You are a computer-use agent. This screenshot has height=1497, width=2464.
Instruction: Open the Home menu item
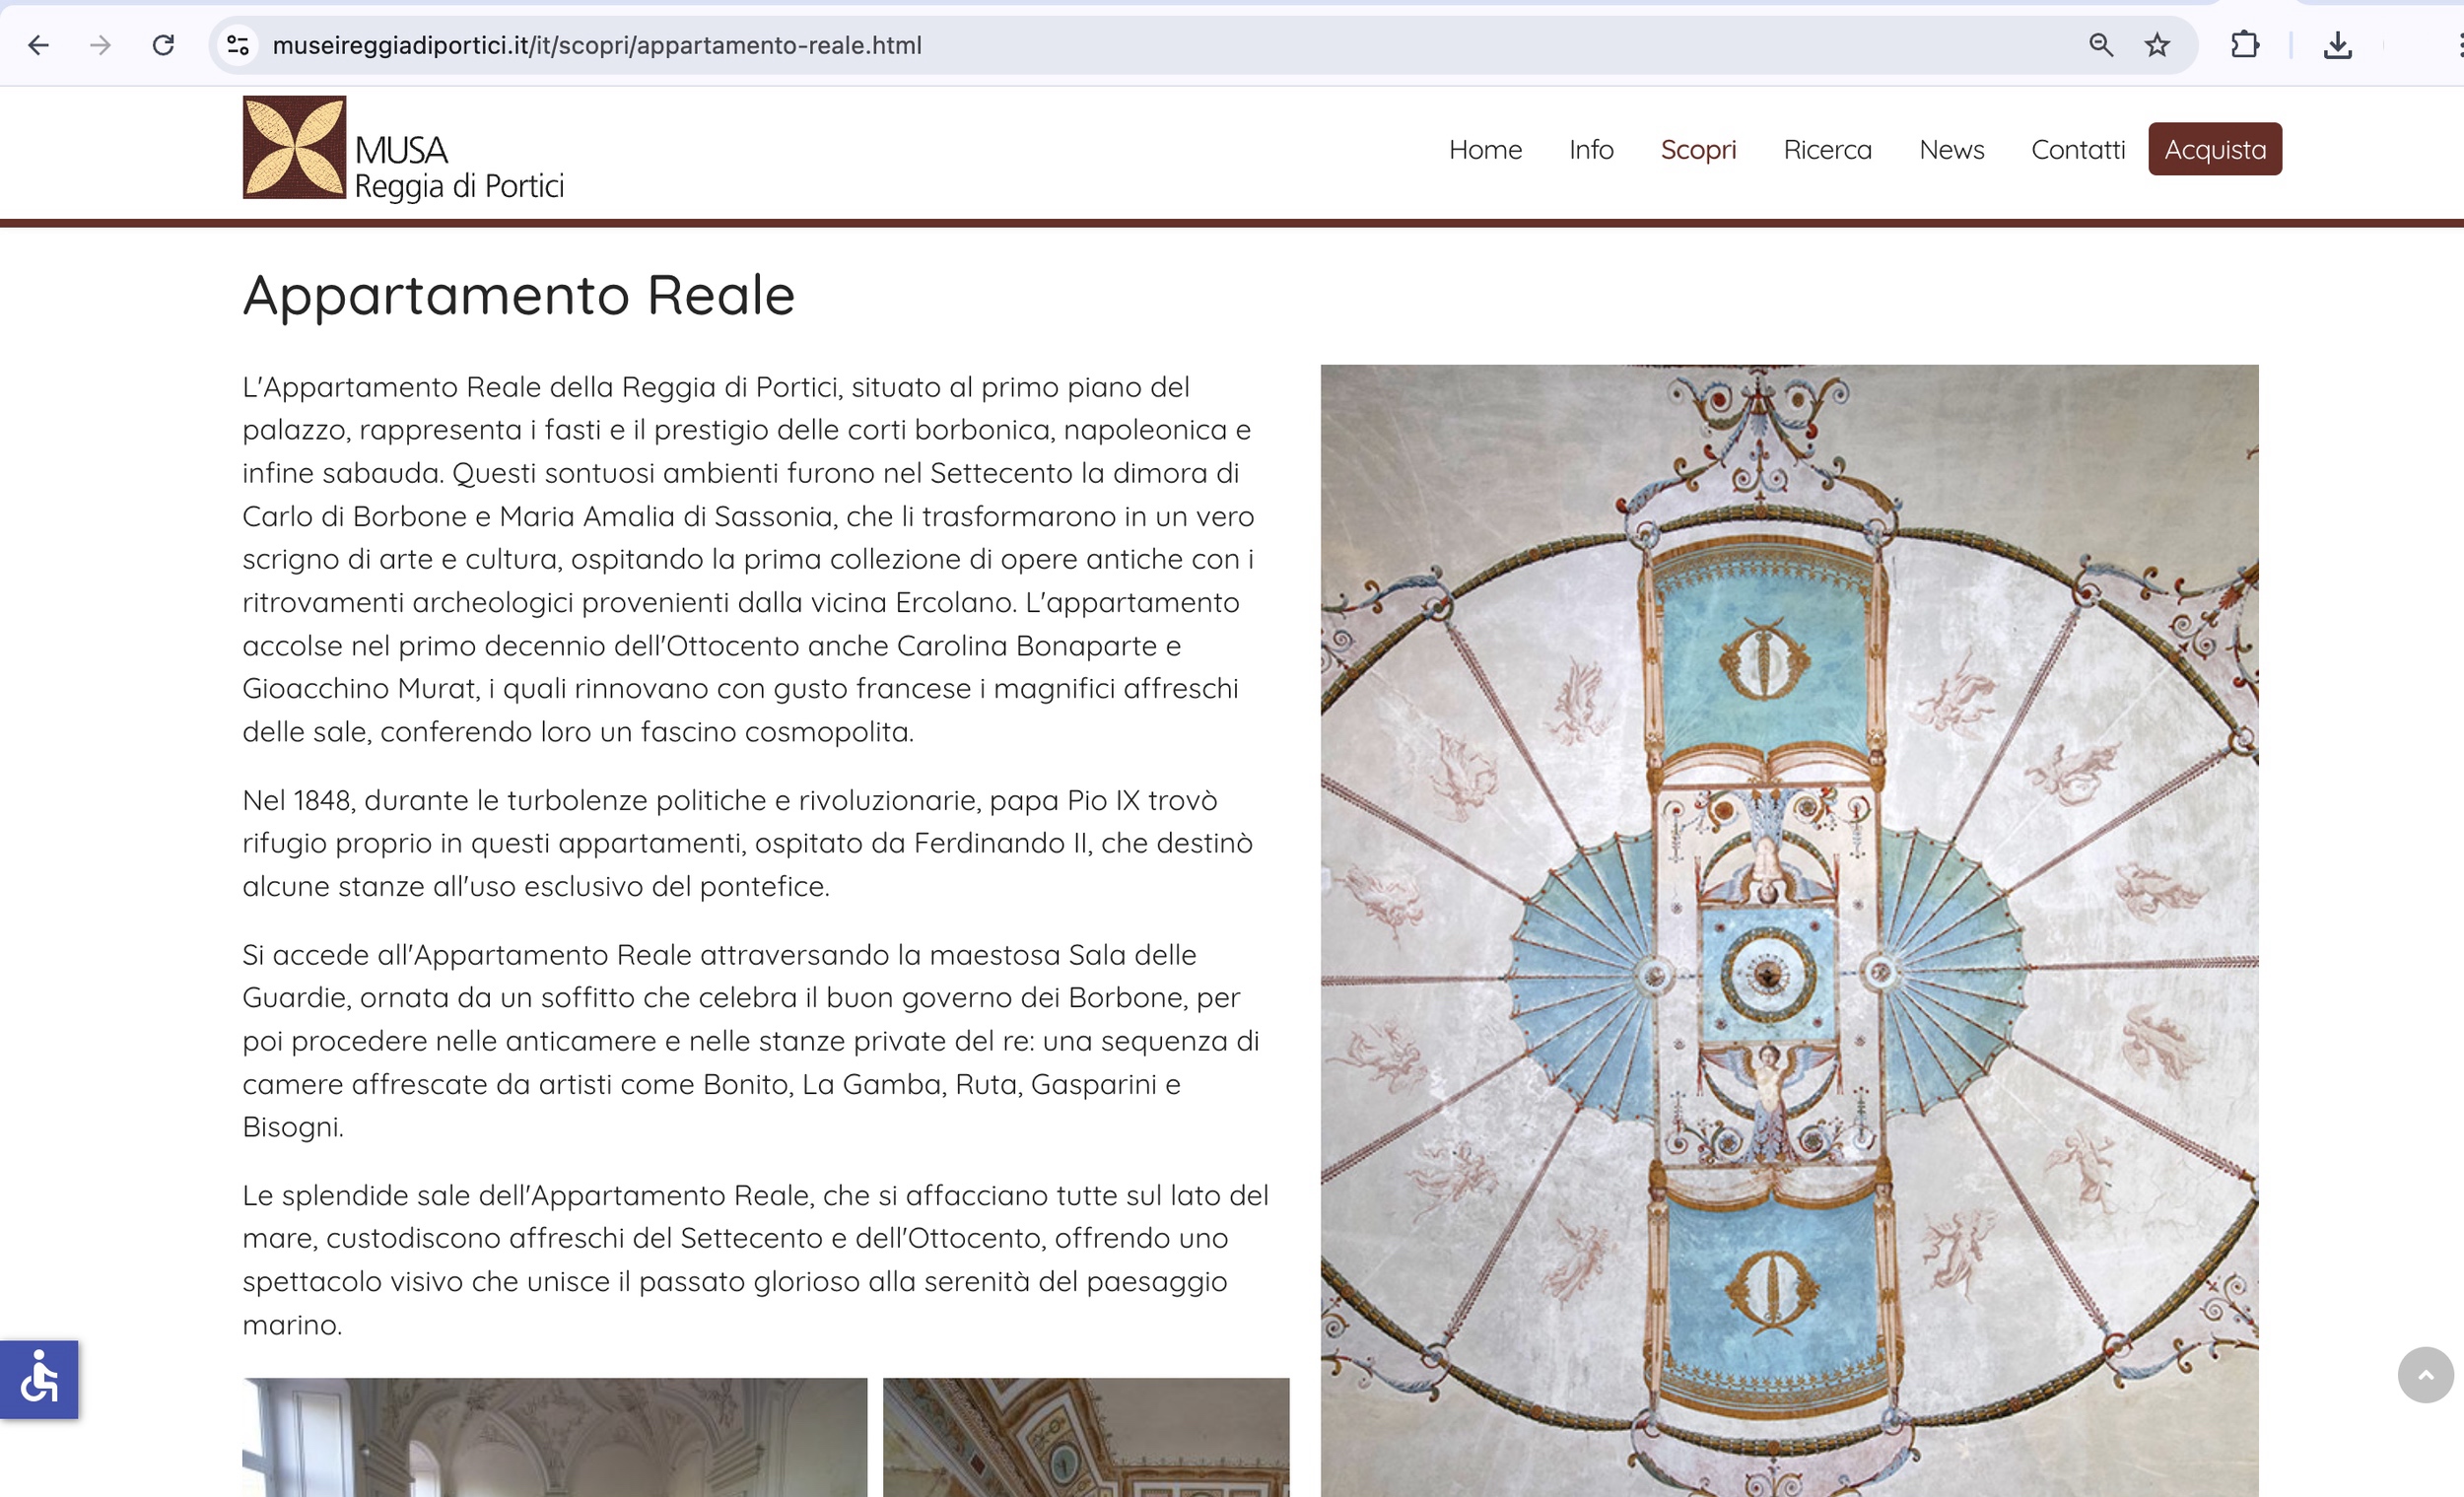pos(1485,149)
